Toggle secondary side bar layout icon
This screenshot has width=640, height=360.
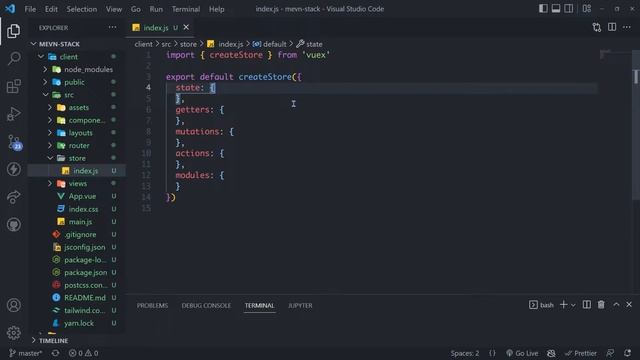pos(568,9)
